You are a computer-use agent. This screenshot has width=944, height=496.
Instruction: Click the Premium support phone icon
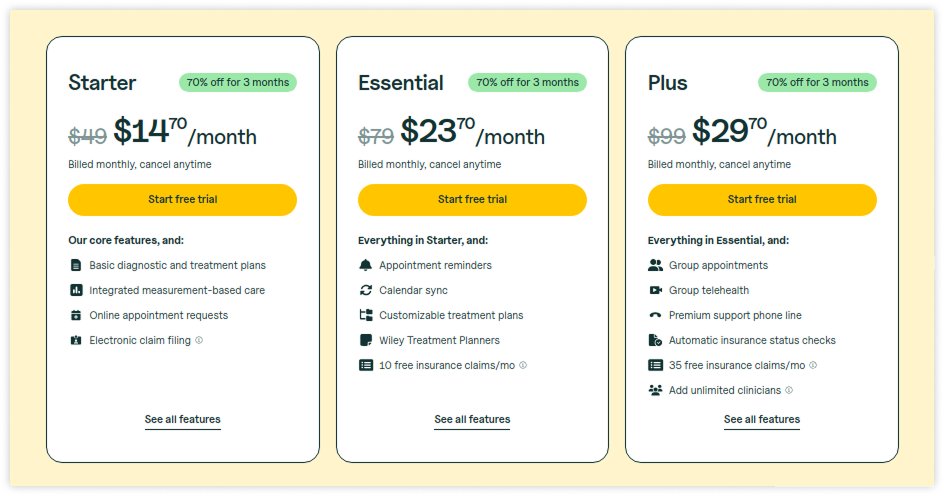click(x=655, y=315)
